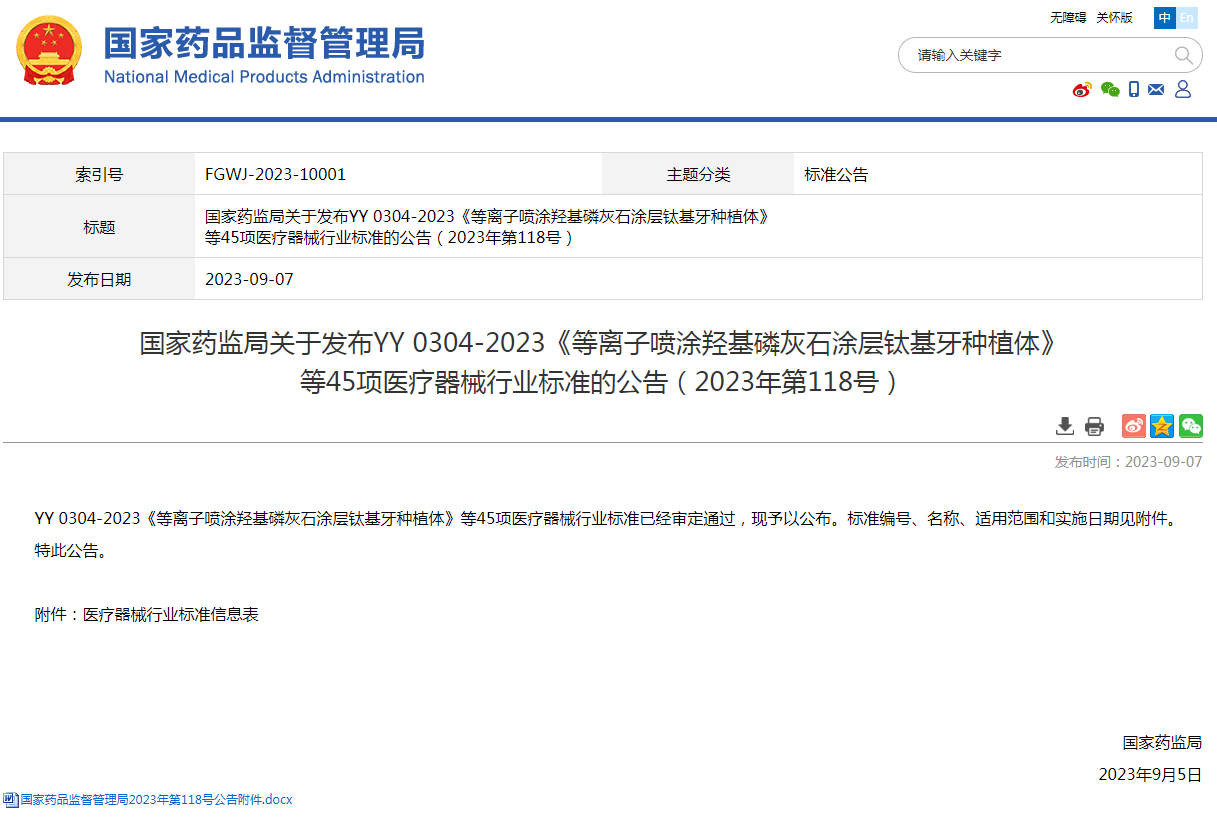Switch language to 中 (Chinese)
The image size is (1217, 818).
(x=1165, y=18)
